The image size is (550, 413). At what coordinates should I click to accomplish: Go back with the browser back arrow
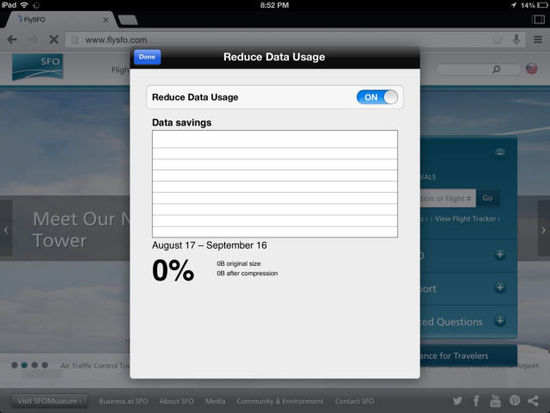click(12, 40)
